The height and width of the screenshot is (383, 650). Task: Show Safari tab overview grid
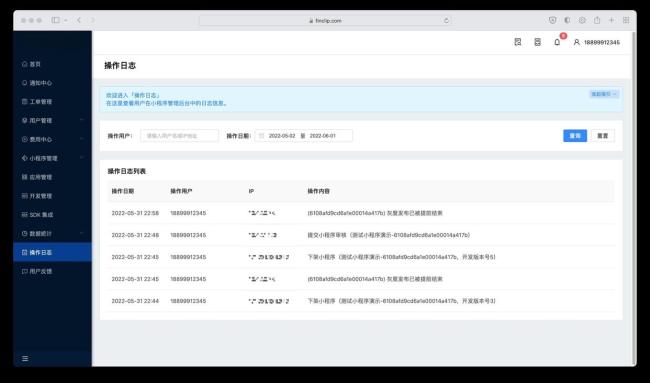tap(626, 20)
